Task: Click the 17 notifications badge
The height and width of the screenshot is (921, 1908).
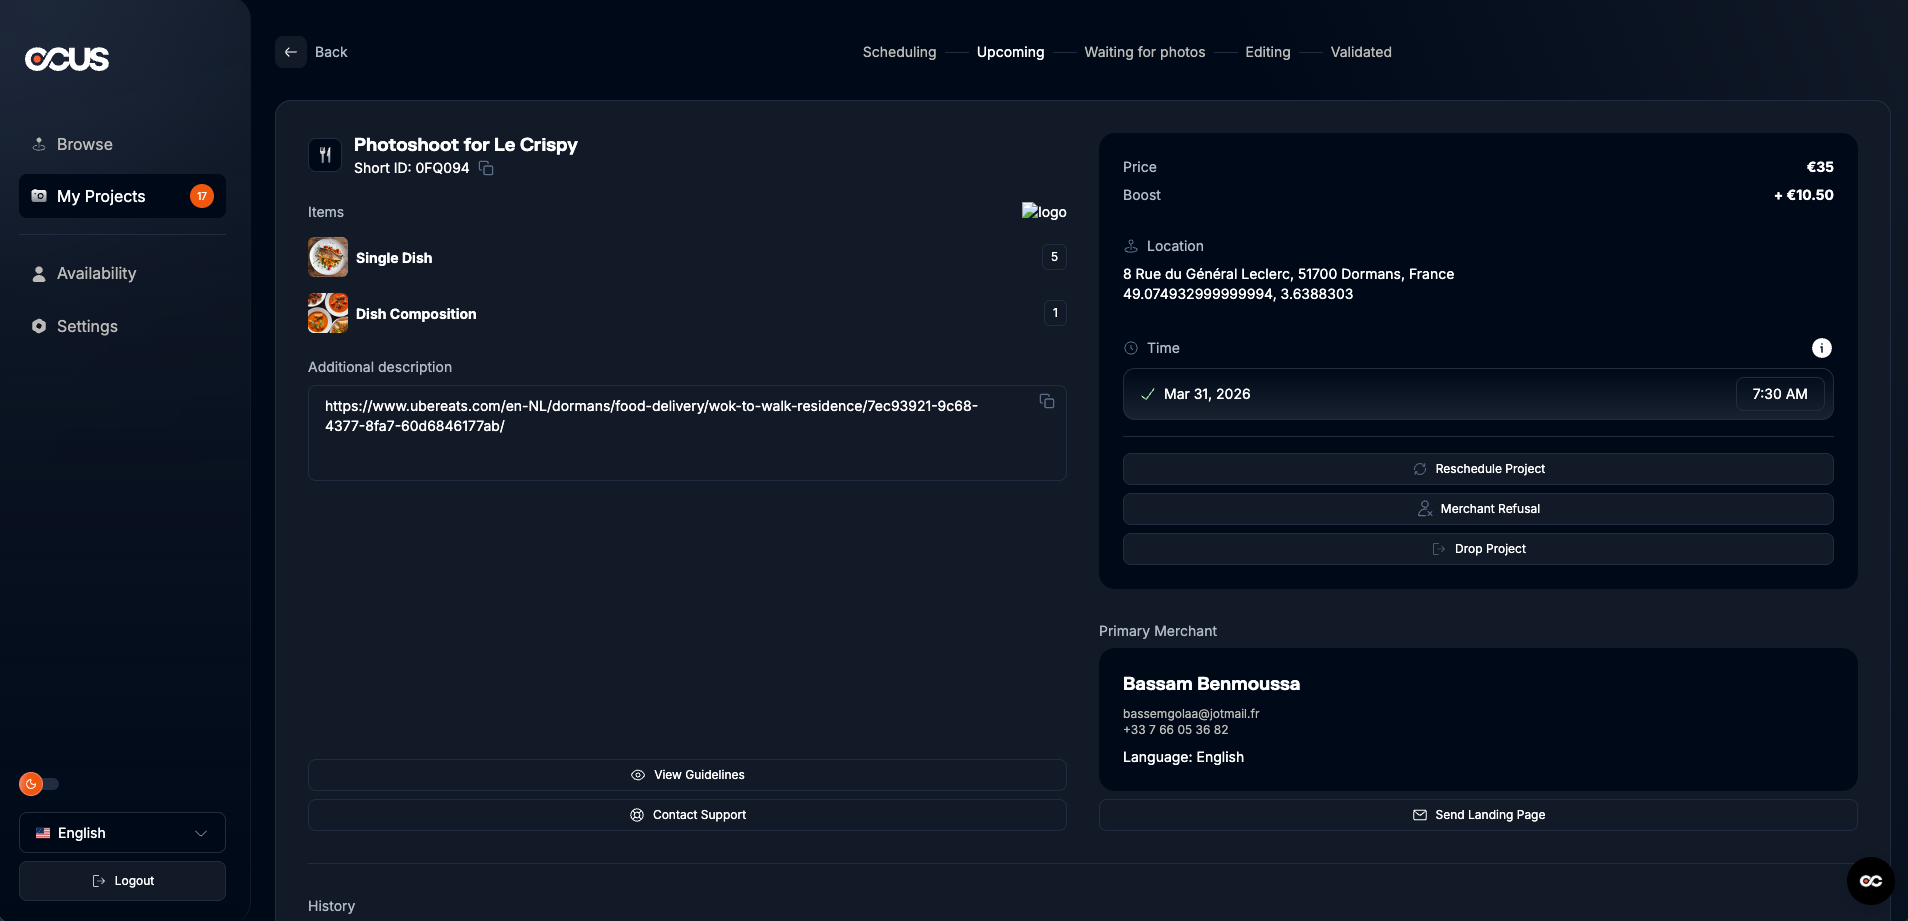Action: (x=202, y=196)
